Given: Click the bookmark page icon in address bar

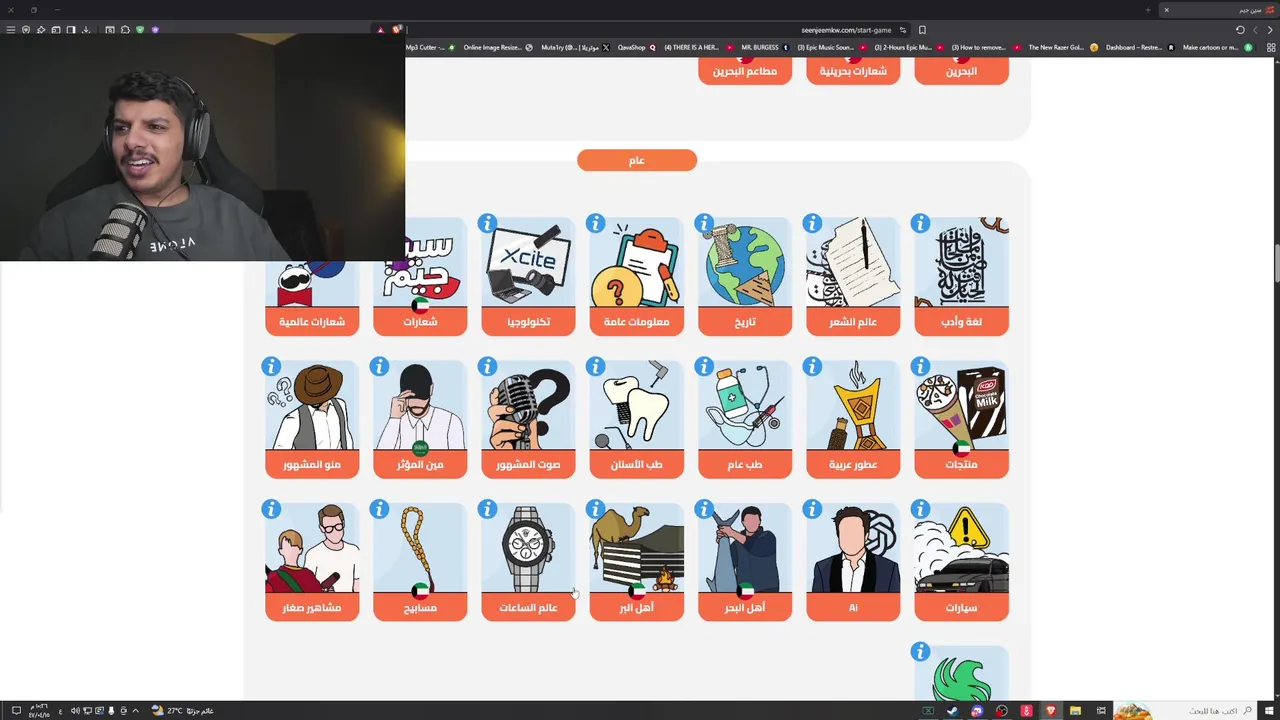Looking at the screenshot, I should (x=922, y=30).
